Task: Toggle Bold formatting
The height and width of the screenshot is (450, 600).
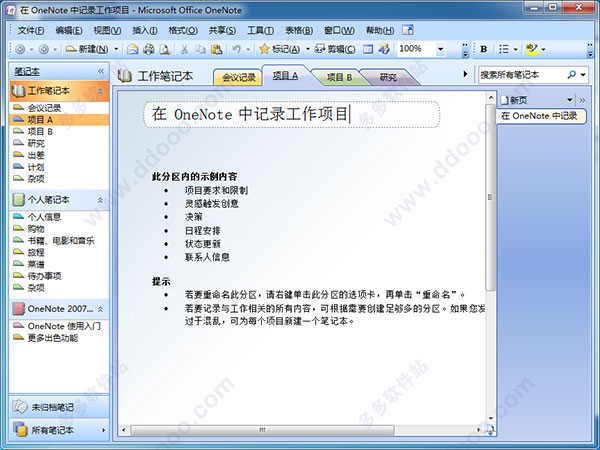Action: tap(484, 49)
